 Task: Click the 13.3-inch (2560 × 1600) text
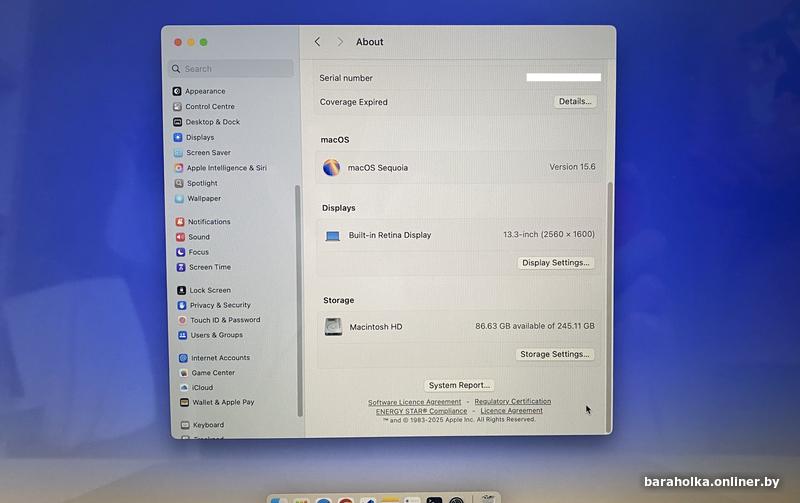(549, 235)
